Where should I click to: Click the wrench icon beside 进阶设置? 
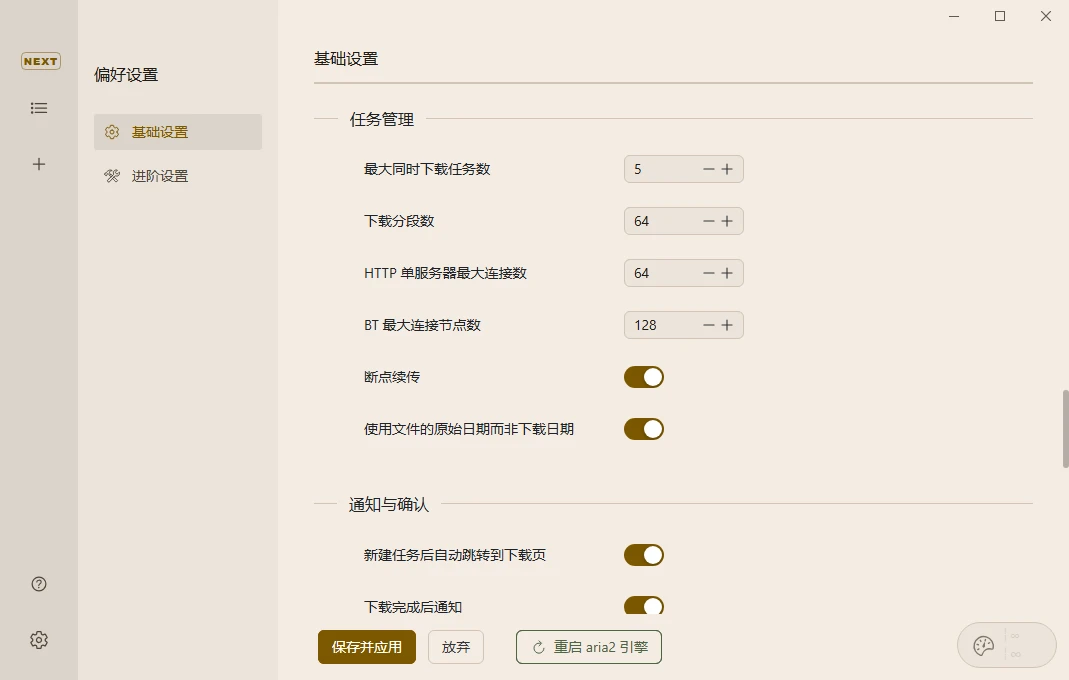(112, 175)
